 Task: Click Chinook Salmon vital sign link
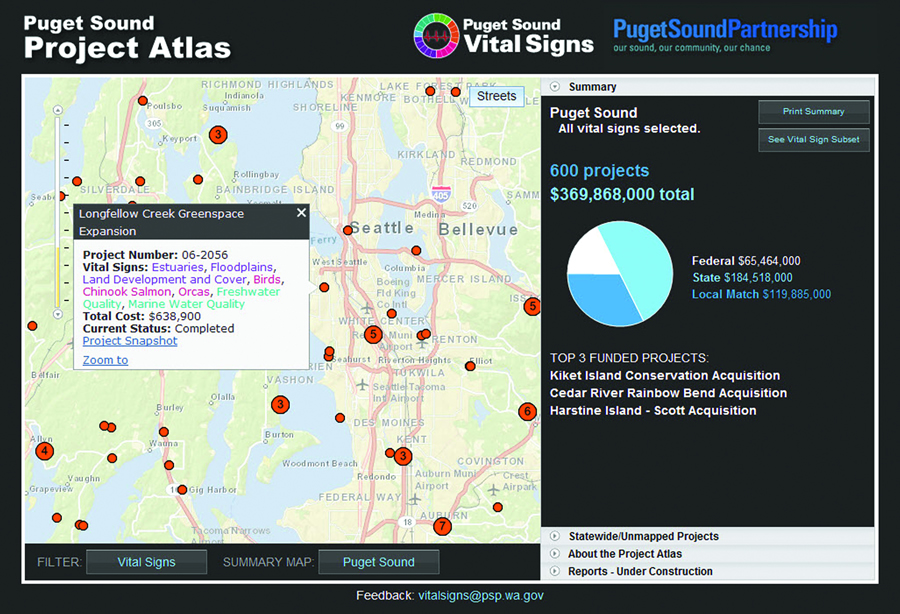pyautogui.click(x=127, y=292)
